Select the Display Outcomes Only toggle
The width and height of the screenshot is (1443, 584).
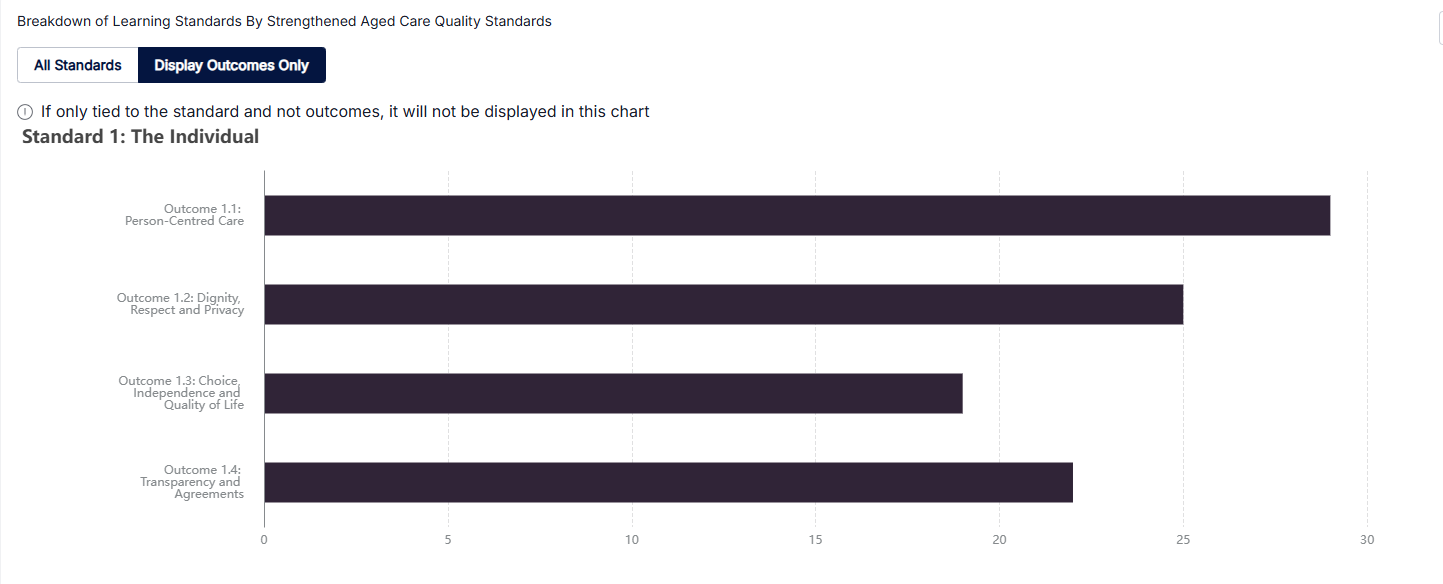tap(231, 65)
